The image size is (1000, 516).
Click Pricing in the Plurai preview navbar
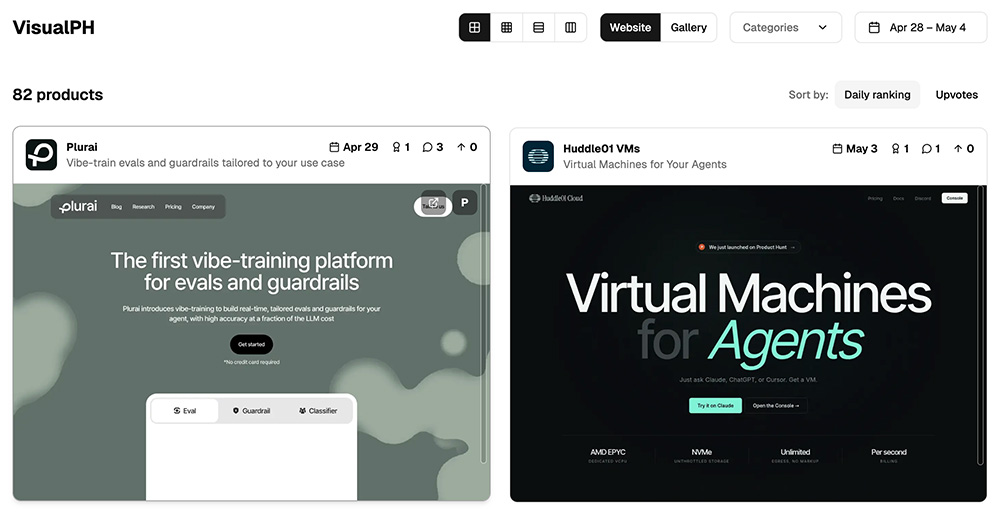click(x=173, y=207)
